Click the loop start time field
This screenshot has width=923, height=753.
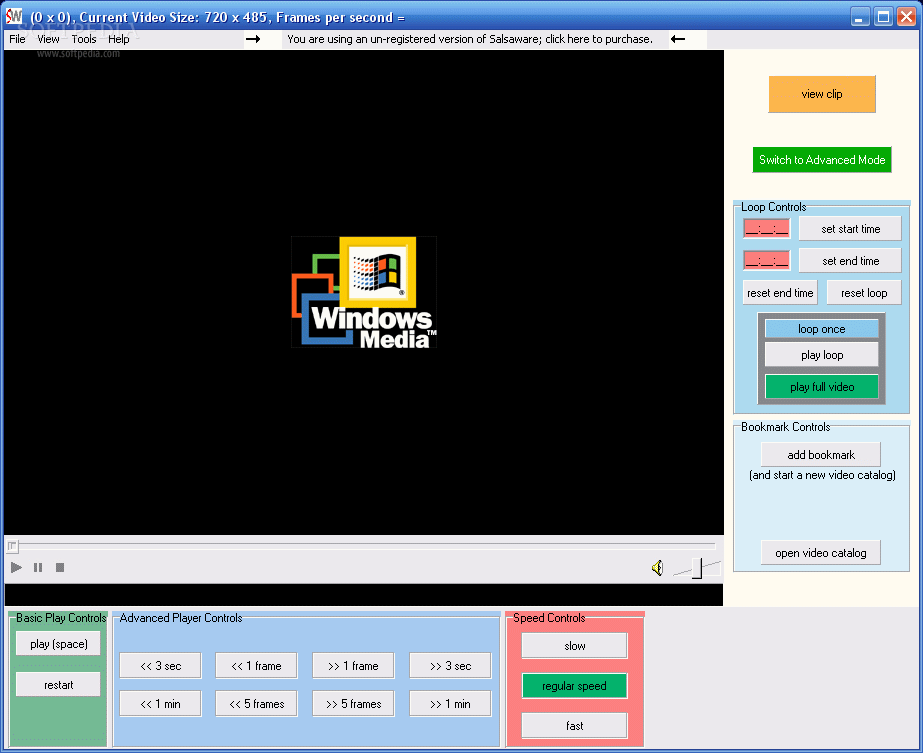pyautogui.click(x=766, y=228)
